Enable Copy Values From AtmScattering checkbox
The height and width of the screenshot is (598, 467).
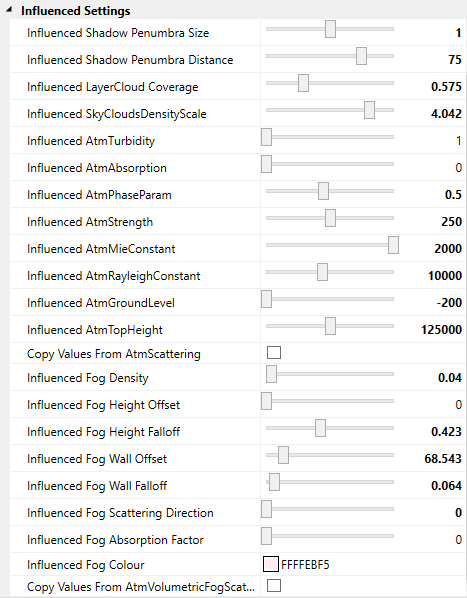(274, 353)
